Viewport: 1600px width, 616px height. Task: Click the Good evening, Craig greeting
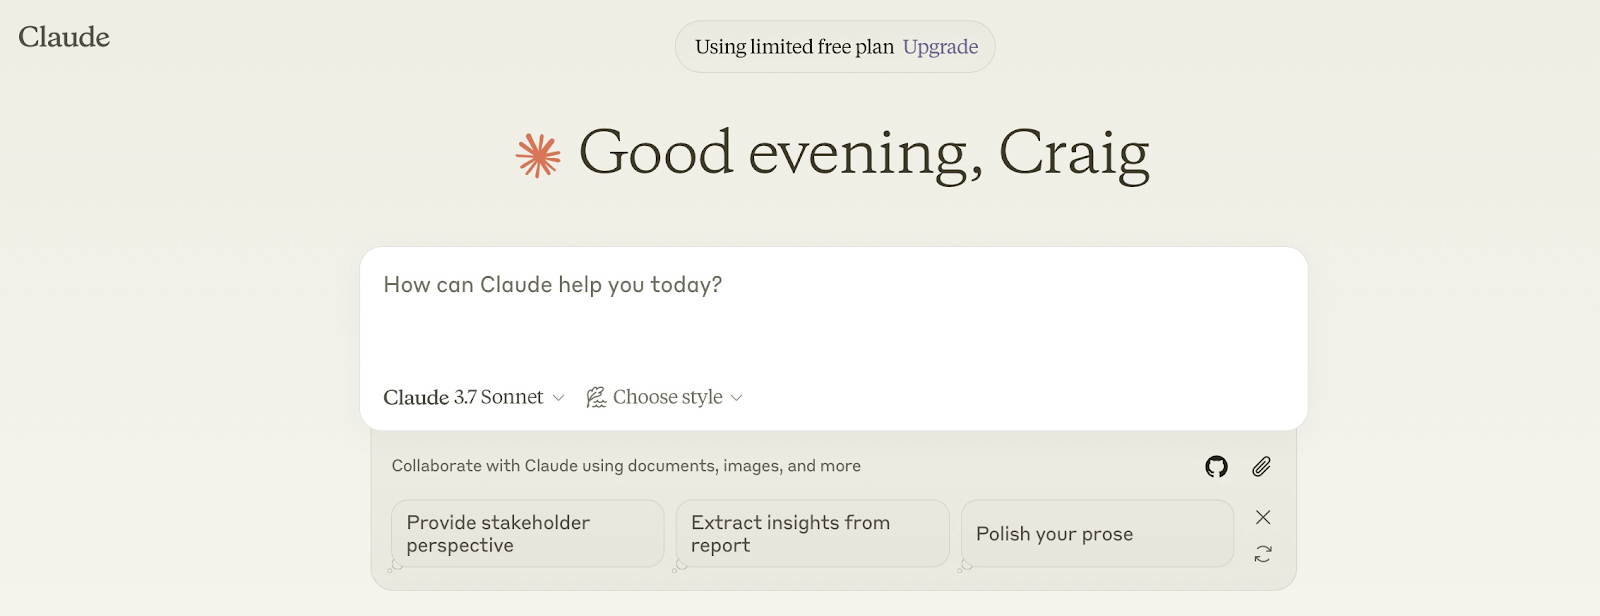pos(863,153)
